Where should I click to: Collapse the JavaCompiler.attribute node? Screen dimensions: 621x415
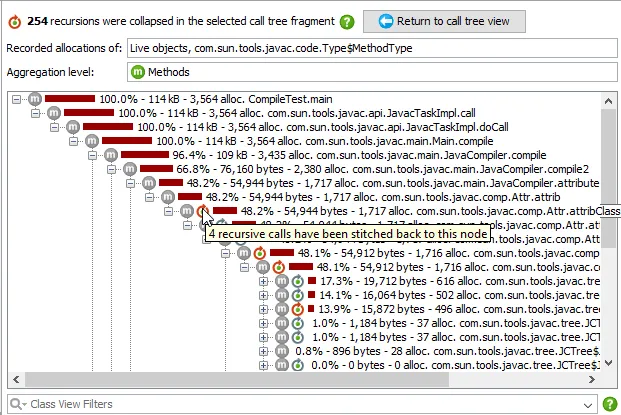coord(130,183)
